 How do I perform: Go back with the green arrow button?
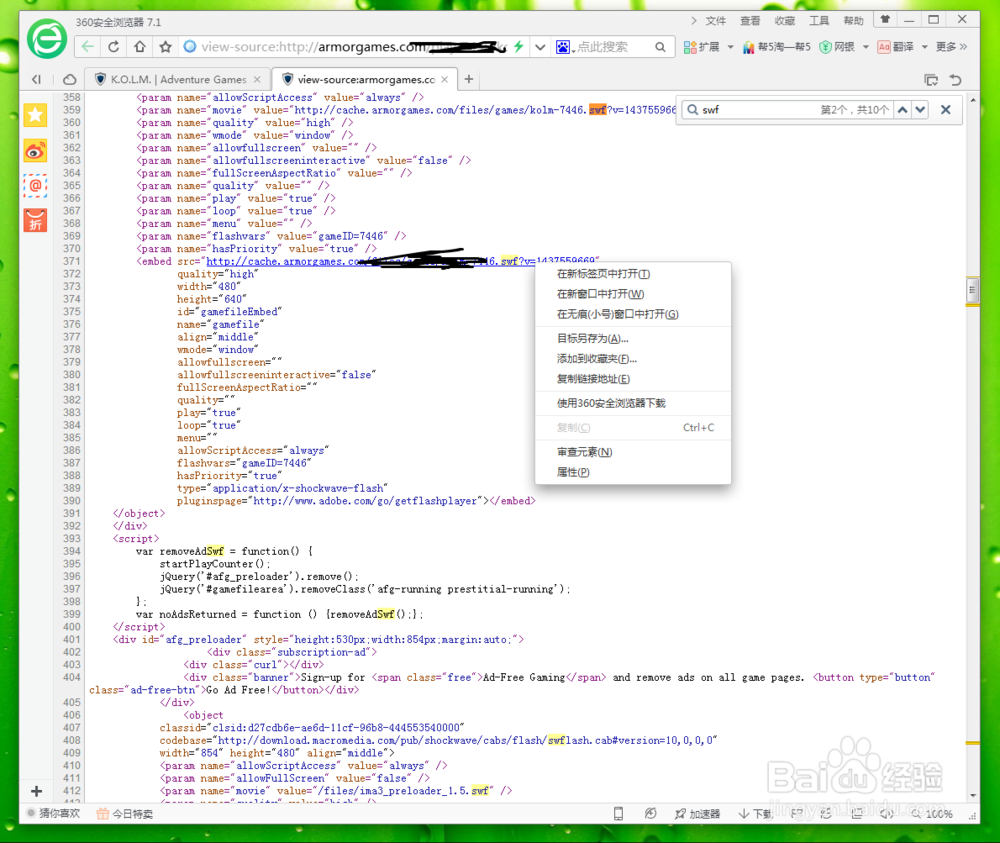88,47
